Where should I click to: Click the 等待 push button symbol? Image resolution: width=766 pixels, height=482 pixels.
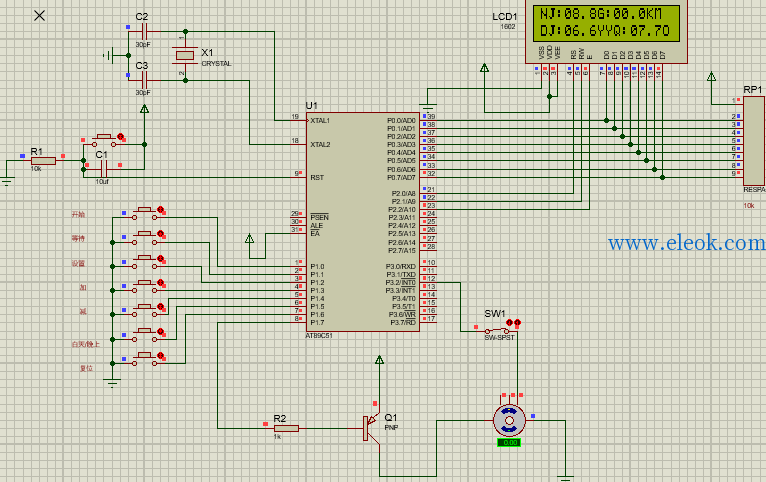145,238
